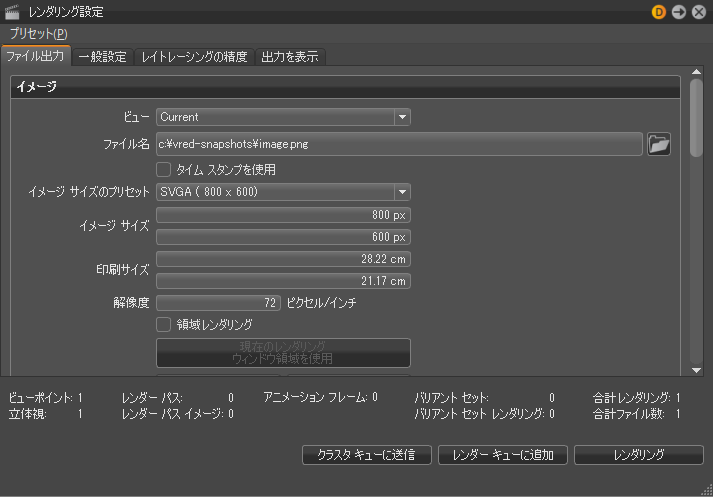
Task: Click the 解像度 field showing 72
Action: [218, 303]
